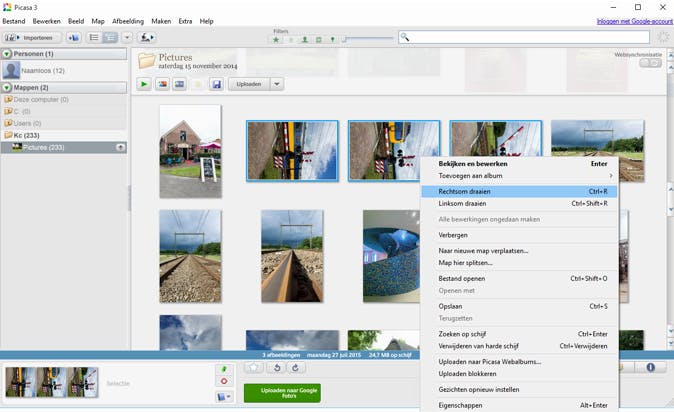
Task: Collapse the Personen section
Action: point(7,54)
